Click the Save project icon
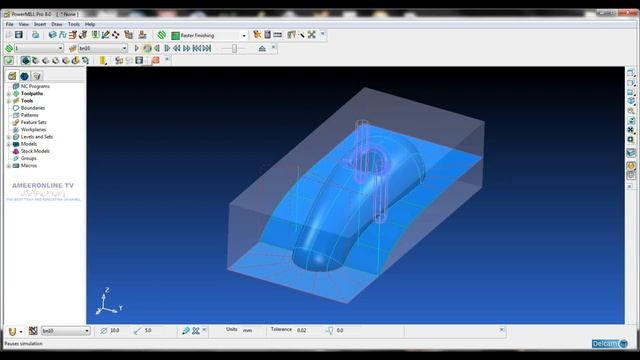The width and height of the screenshot is (640, 360). pyautogui.click(x=19, y=35)
